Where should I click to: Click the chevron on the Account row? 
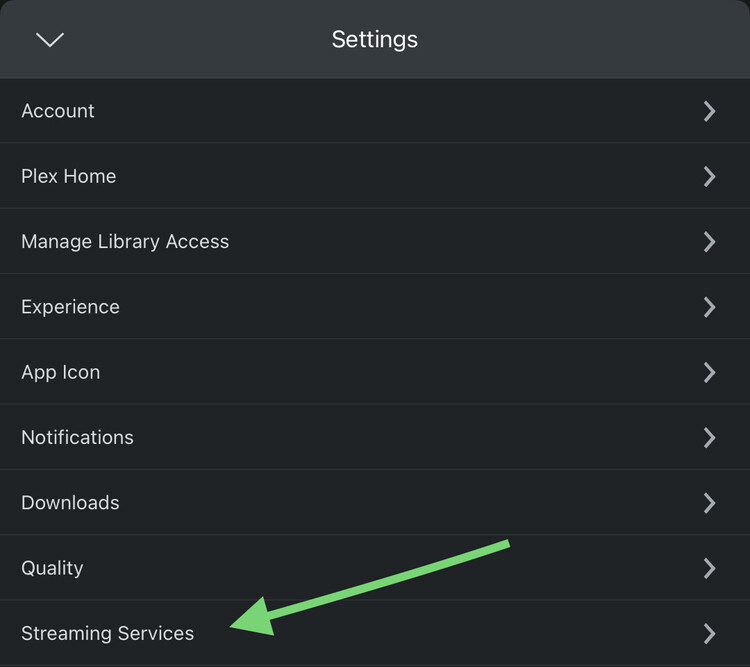709,111
